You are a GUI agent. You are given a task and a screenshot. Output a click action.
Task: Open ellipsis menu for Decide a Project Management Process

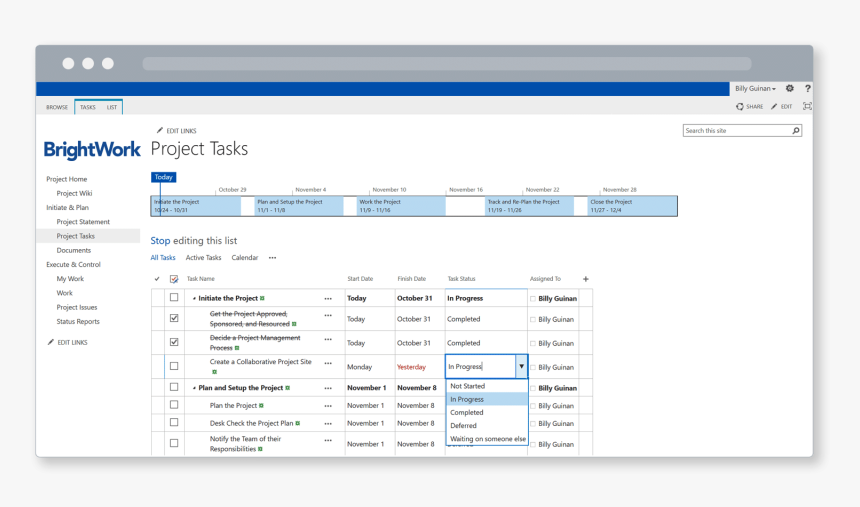(x=327, y=339)
